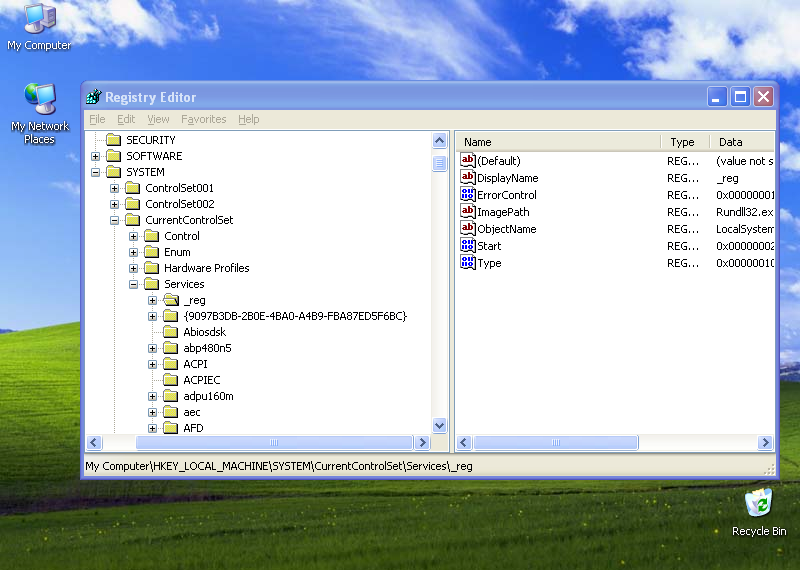Click the SECURITY folder icon
The height and width of the screenshot is (570, 800).
coord(114,140)
